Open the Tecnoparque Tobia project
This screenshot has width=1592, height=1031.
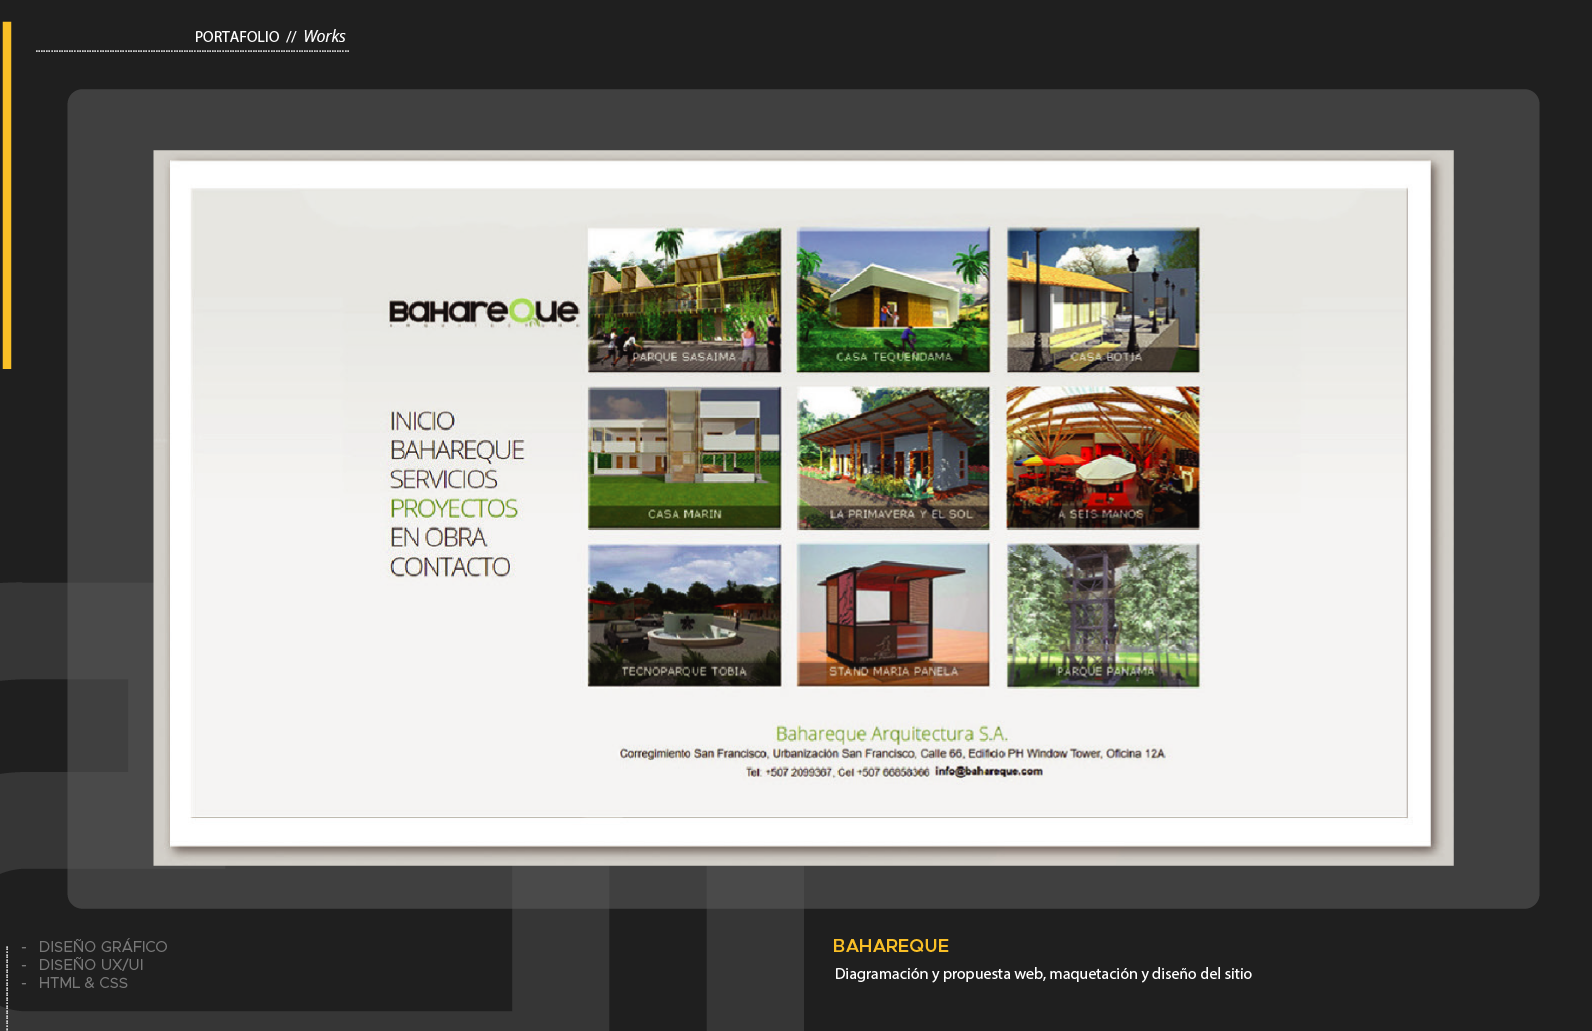684,615
